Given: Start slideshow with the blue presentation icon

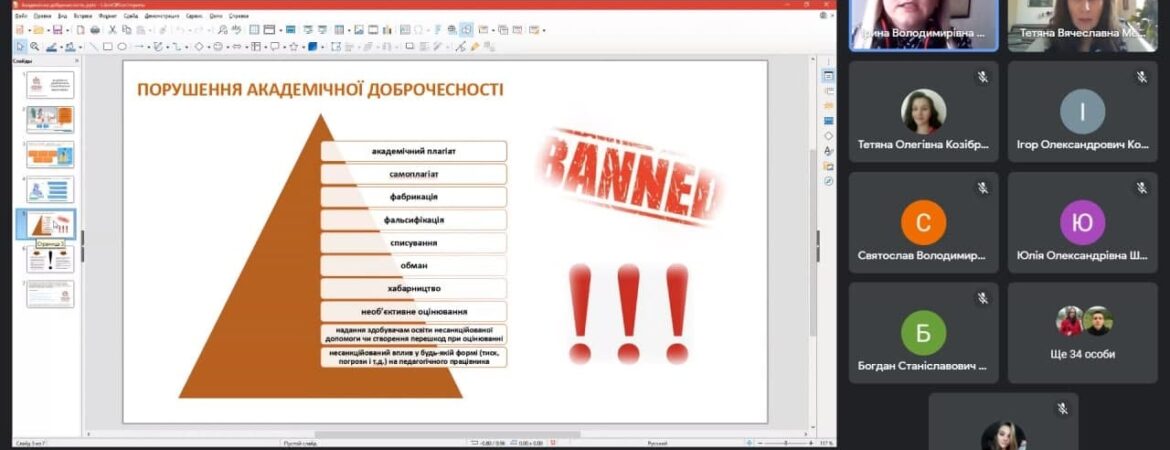Looking at the screenshot, I should click(x=290, y=30).
